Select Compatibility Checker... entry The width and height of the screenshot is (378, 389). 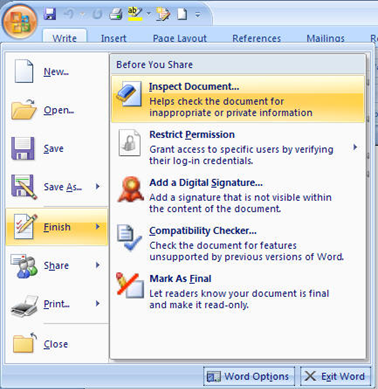click(238, 243)
